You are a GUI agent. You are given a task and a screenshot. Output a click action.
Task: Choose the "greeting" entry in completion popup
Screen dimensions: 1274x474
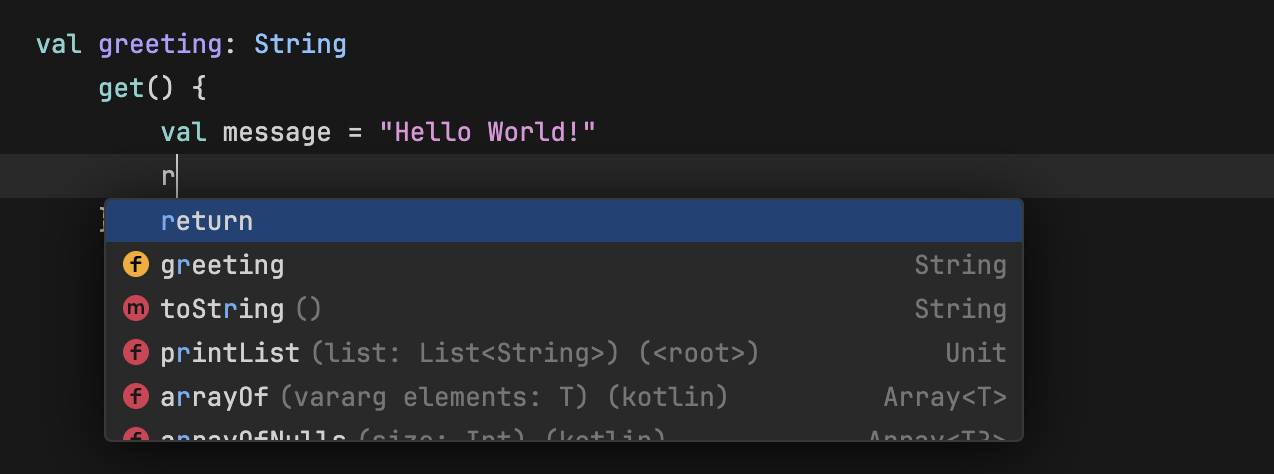pyautogui.click(x=222, y=265)
